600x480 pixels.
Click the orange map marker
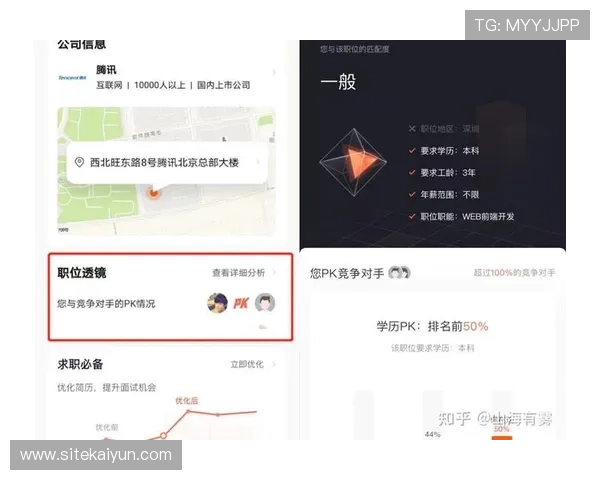tap(154, 192)
